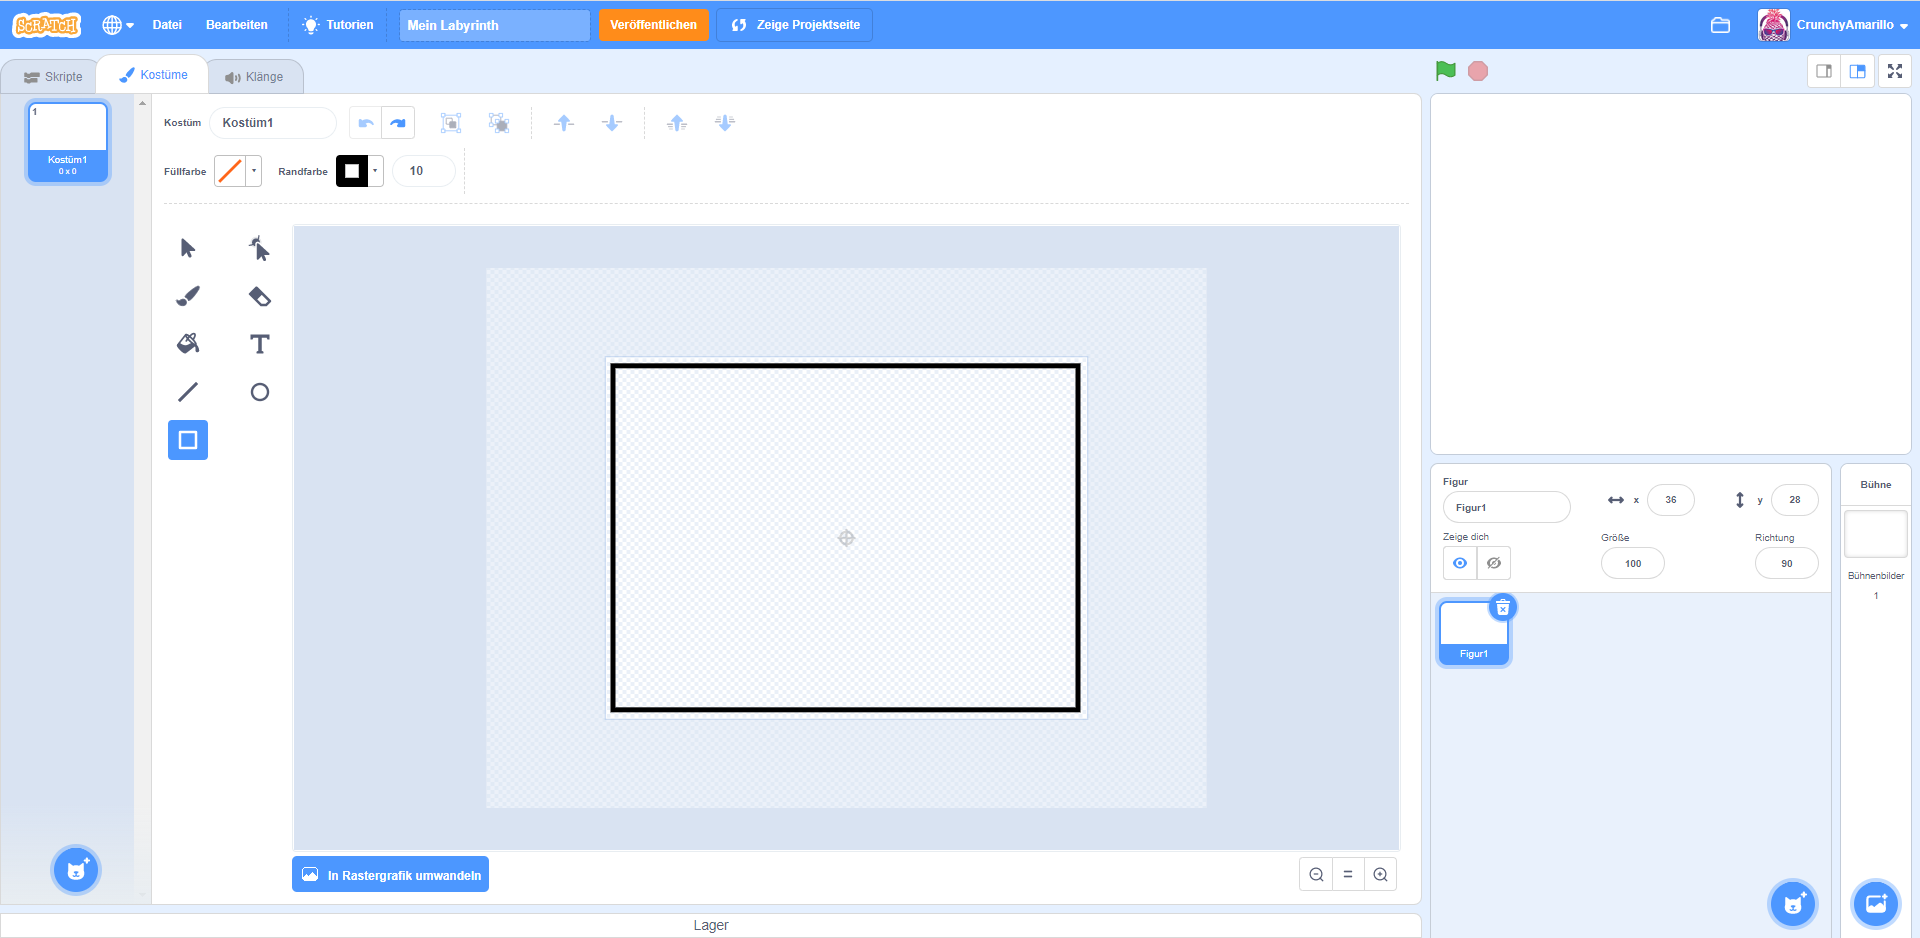Select the Circle tool
The width and height of the screenshot is (1920, 938).
pyautogui.click(x=260, y=392)
